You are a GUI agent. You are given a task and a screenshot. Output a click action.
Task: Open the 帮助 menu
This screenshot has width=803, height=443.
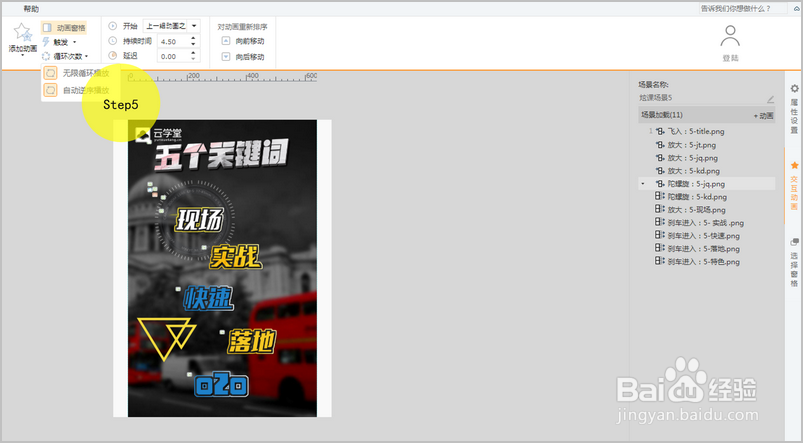click(x=31, y=9)
